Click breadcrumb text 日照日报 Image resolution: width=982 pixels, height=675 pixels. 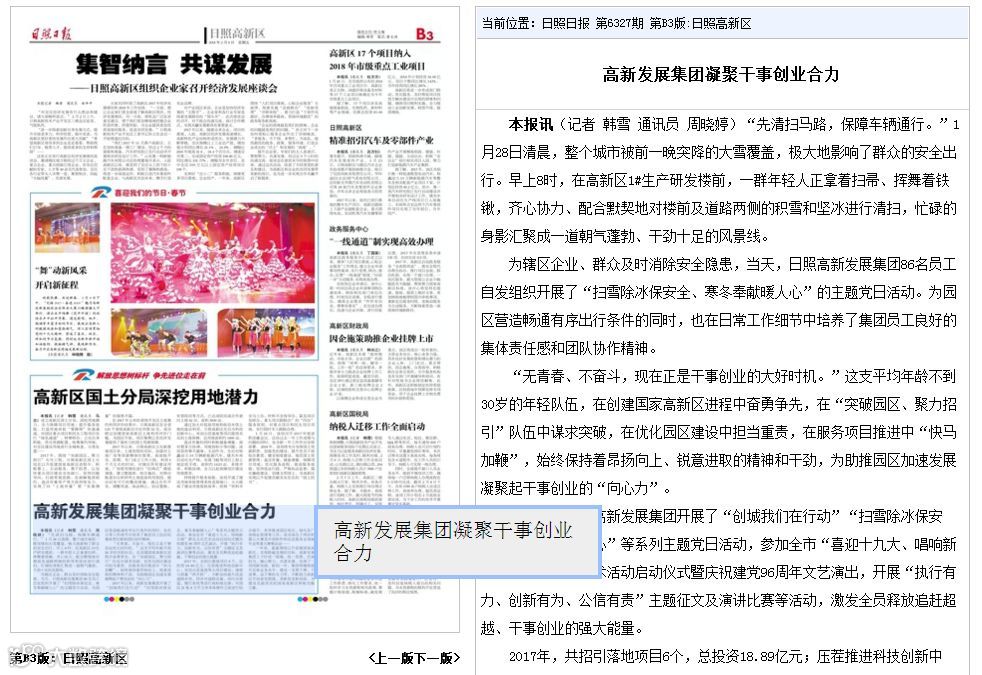(566, 24)
